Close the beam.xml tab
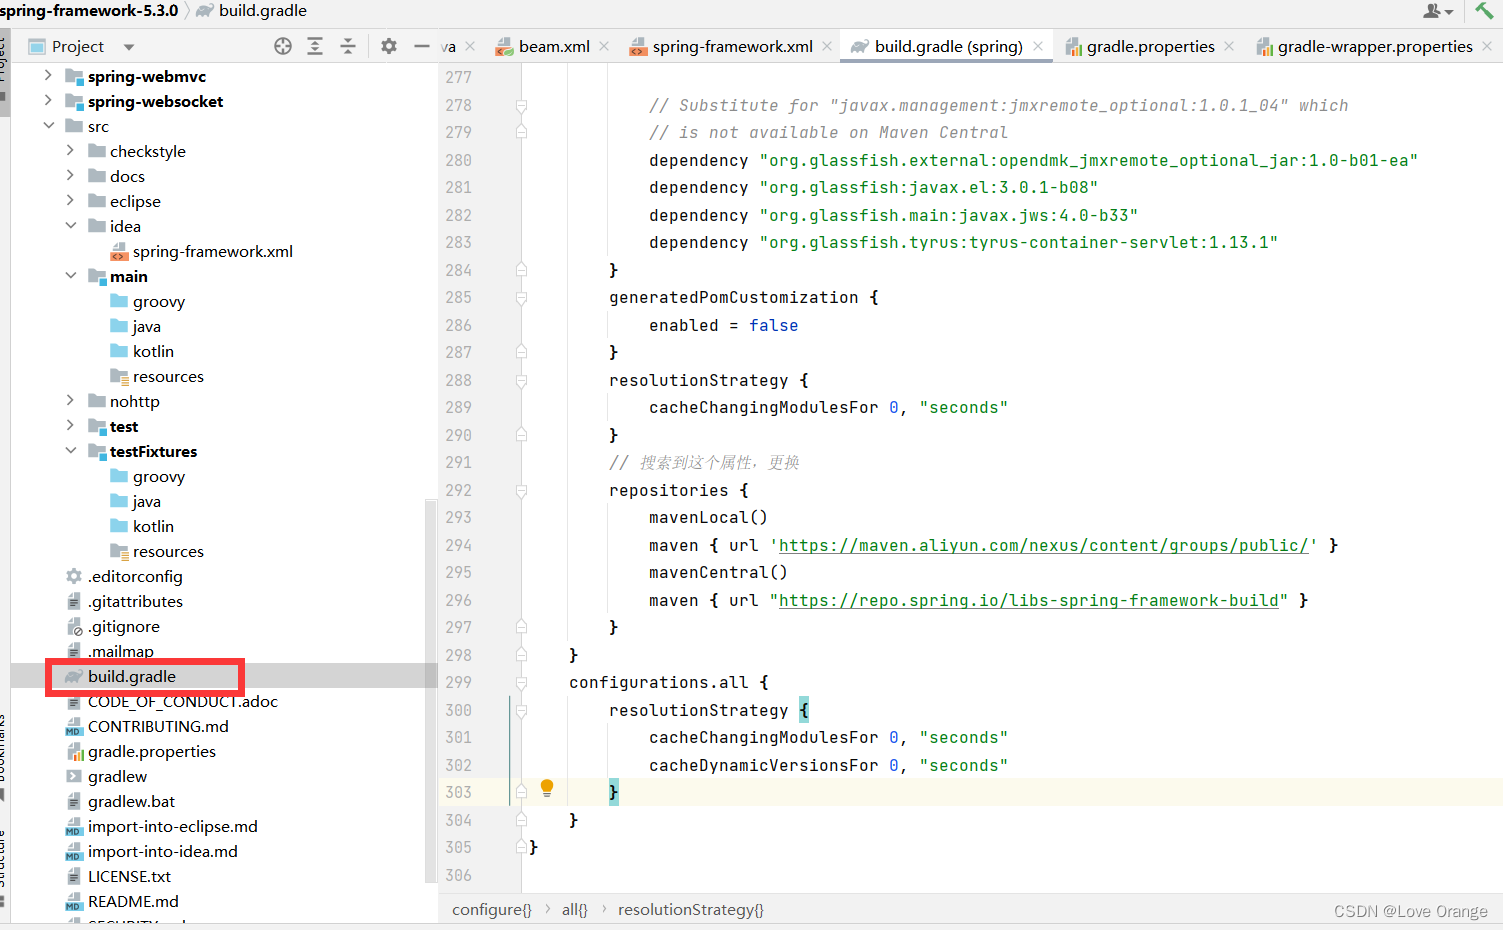Viewport: 1503px width, 930px height. point(604,46)
